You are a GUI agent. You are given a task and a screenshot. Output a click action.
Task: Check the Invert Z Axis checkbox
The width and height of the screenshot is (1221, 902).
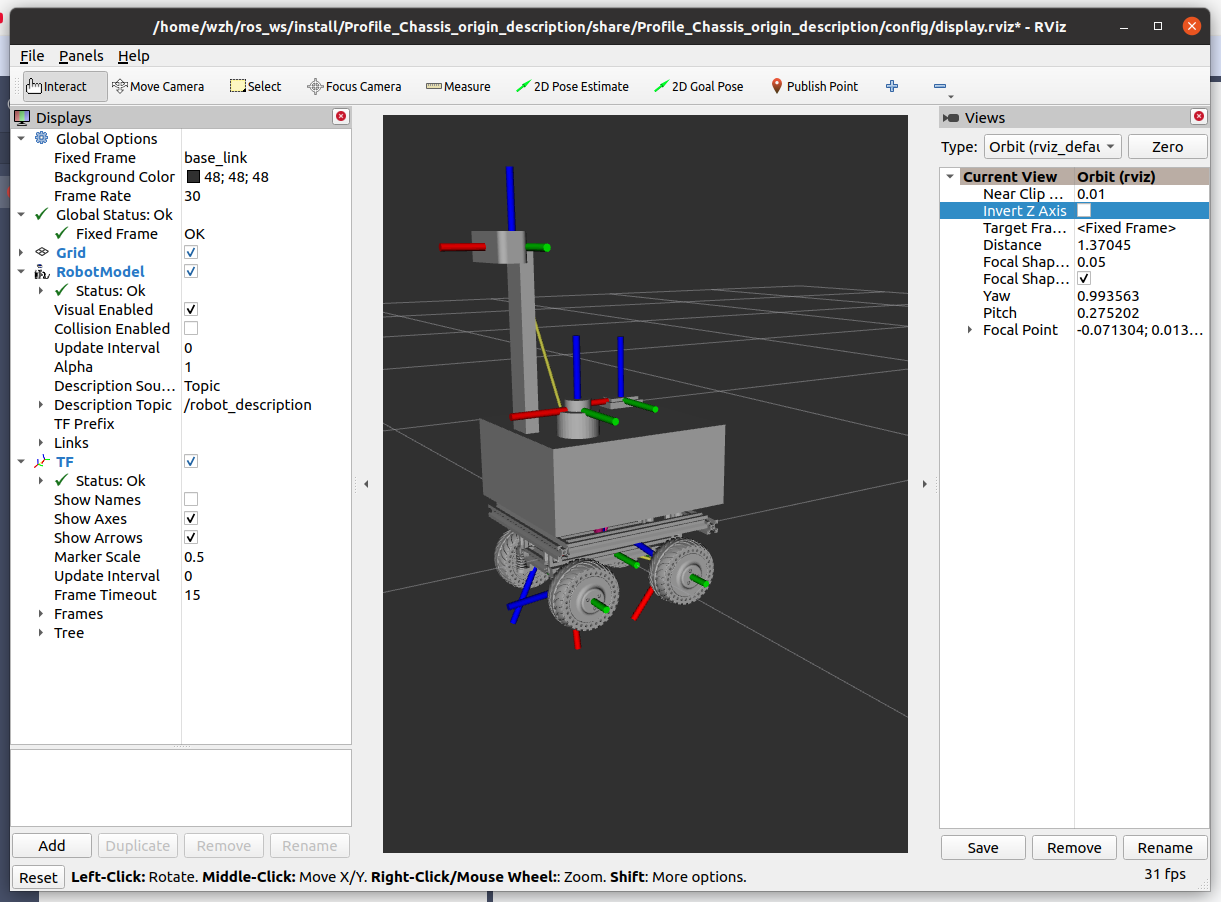(1084, 211)
